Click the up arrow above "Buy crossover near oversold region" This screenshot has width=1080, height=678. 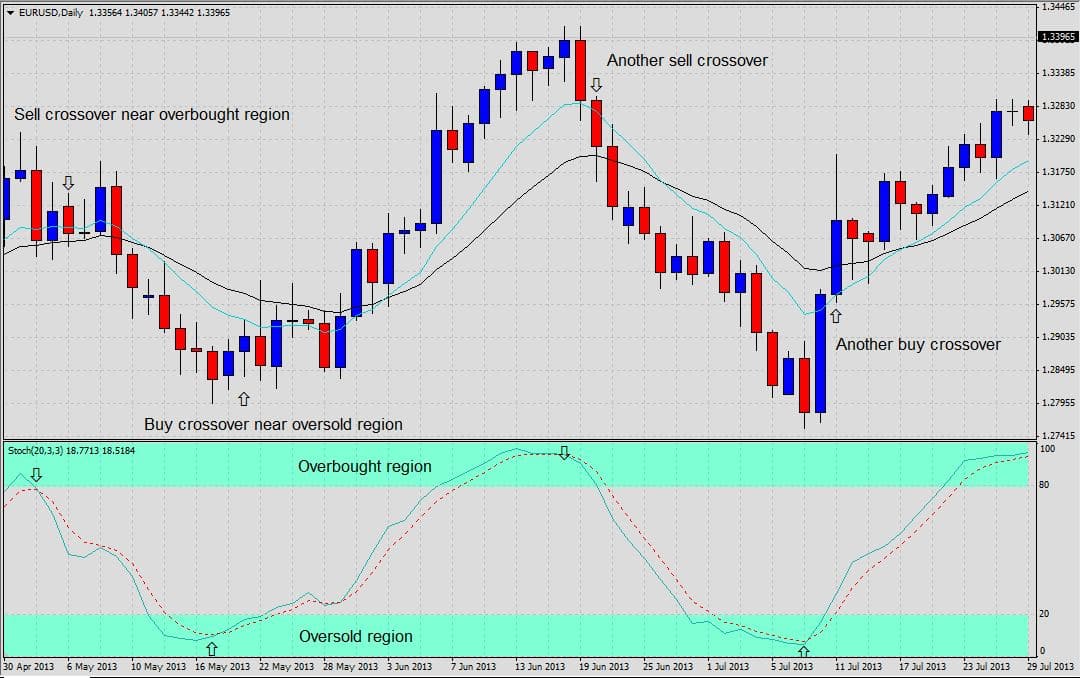245,397
